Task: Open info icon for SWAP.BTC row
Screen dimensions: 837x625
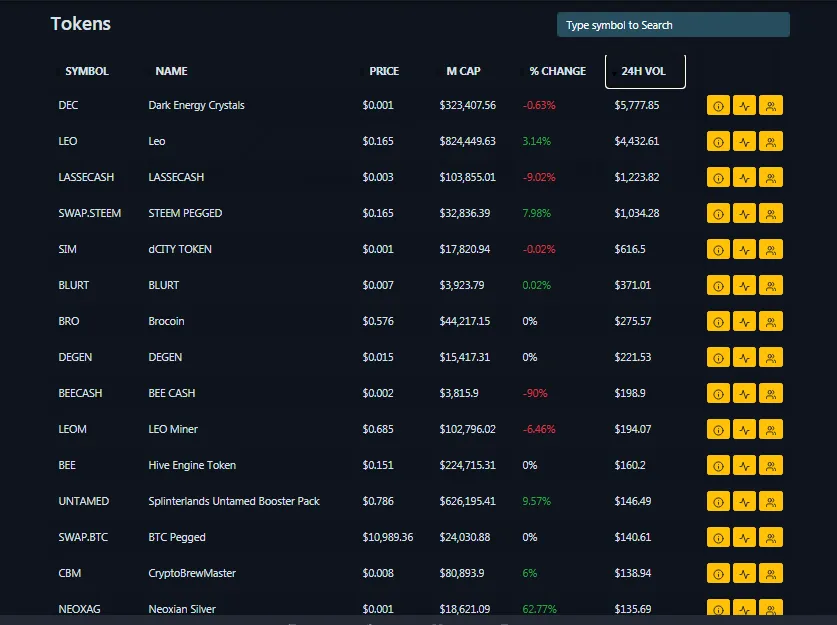Action: [718, 537]
